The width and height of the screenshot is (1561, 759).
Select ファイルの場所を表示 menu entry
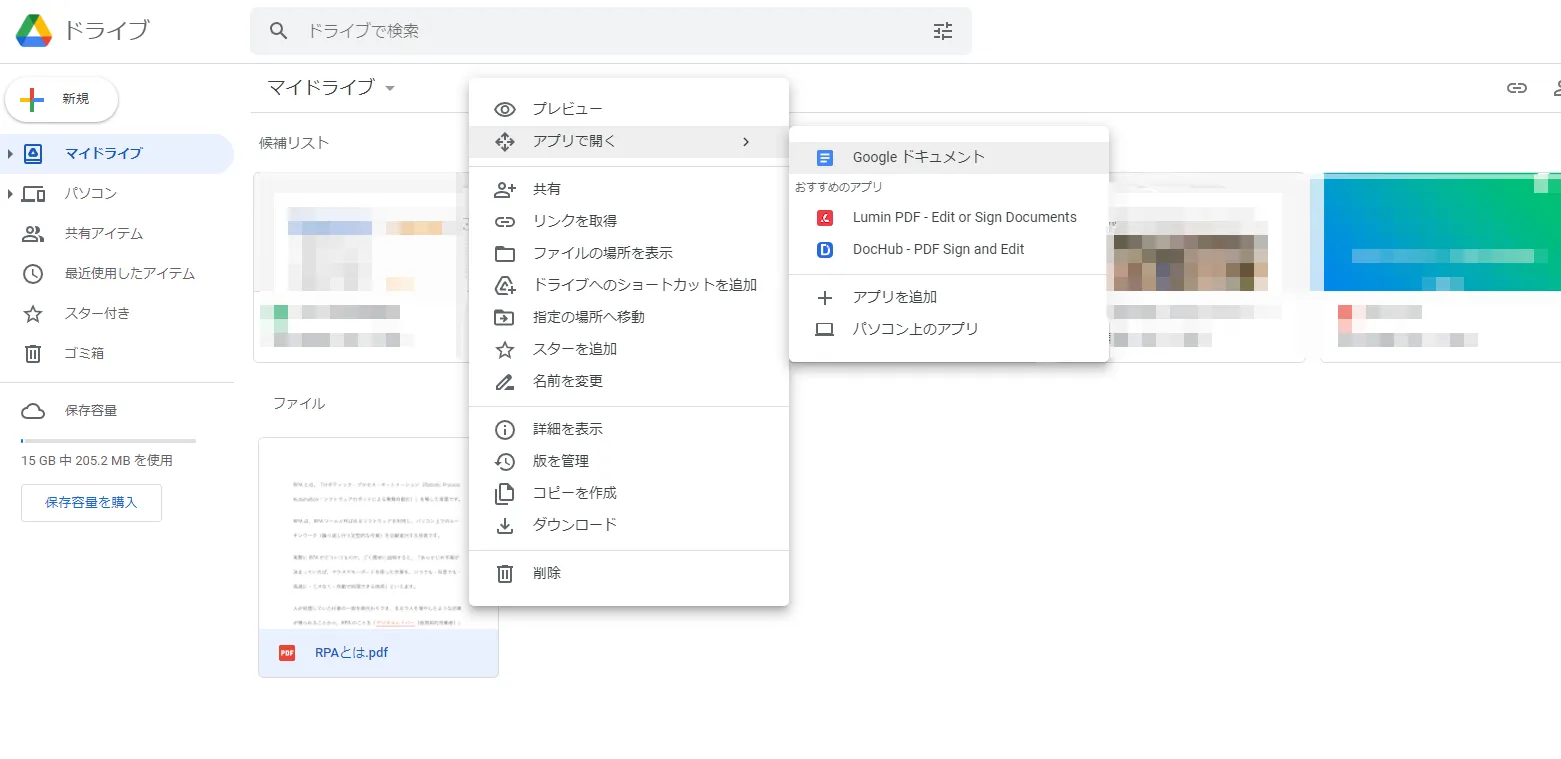click(629, 253)
